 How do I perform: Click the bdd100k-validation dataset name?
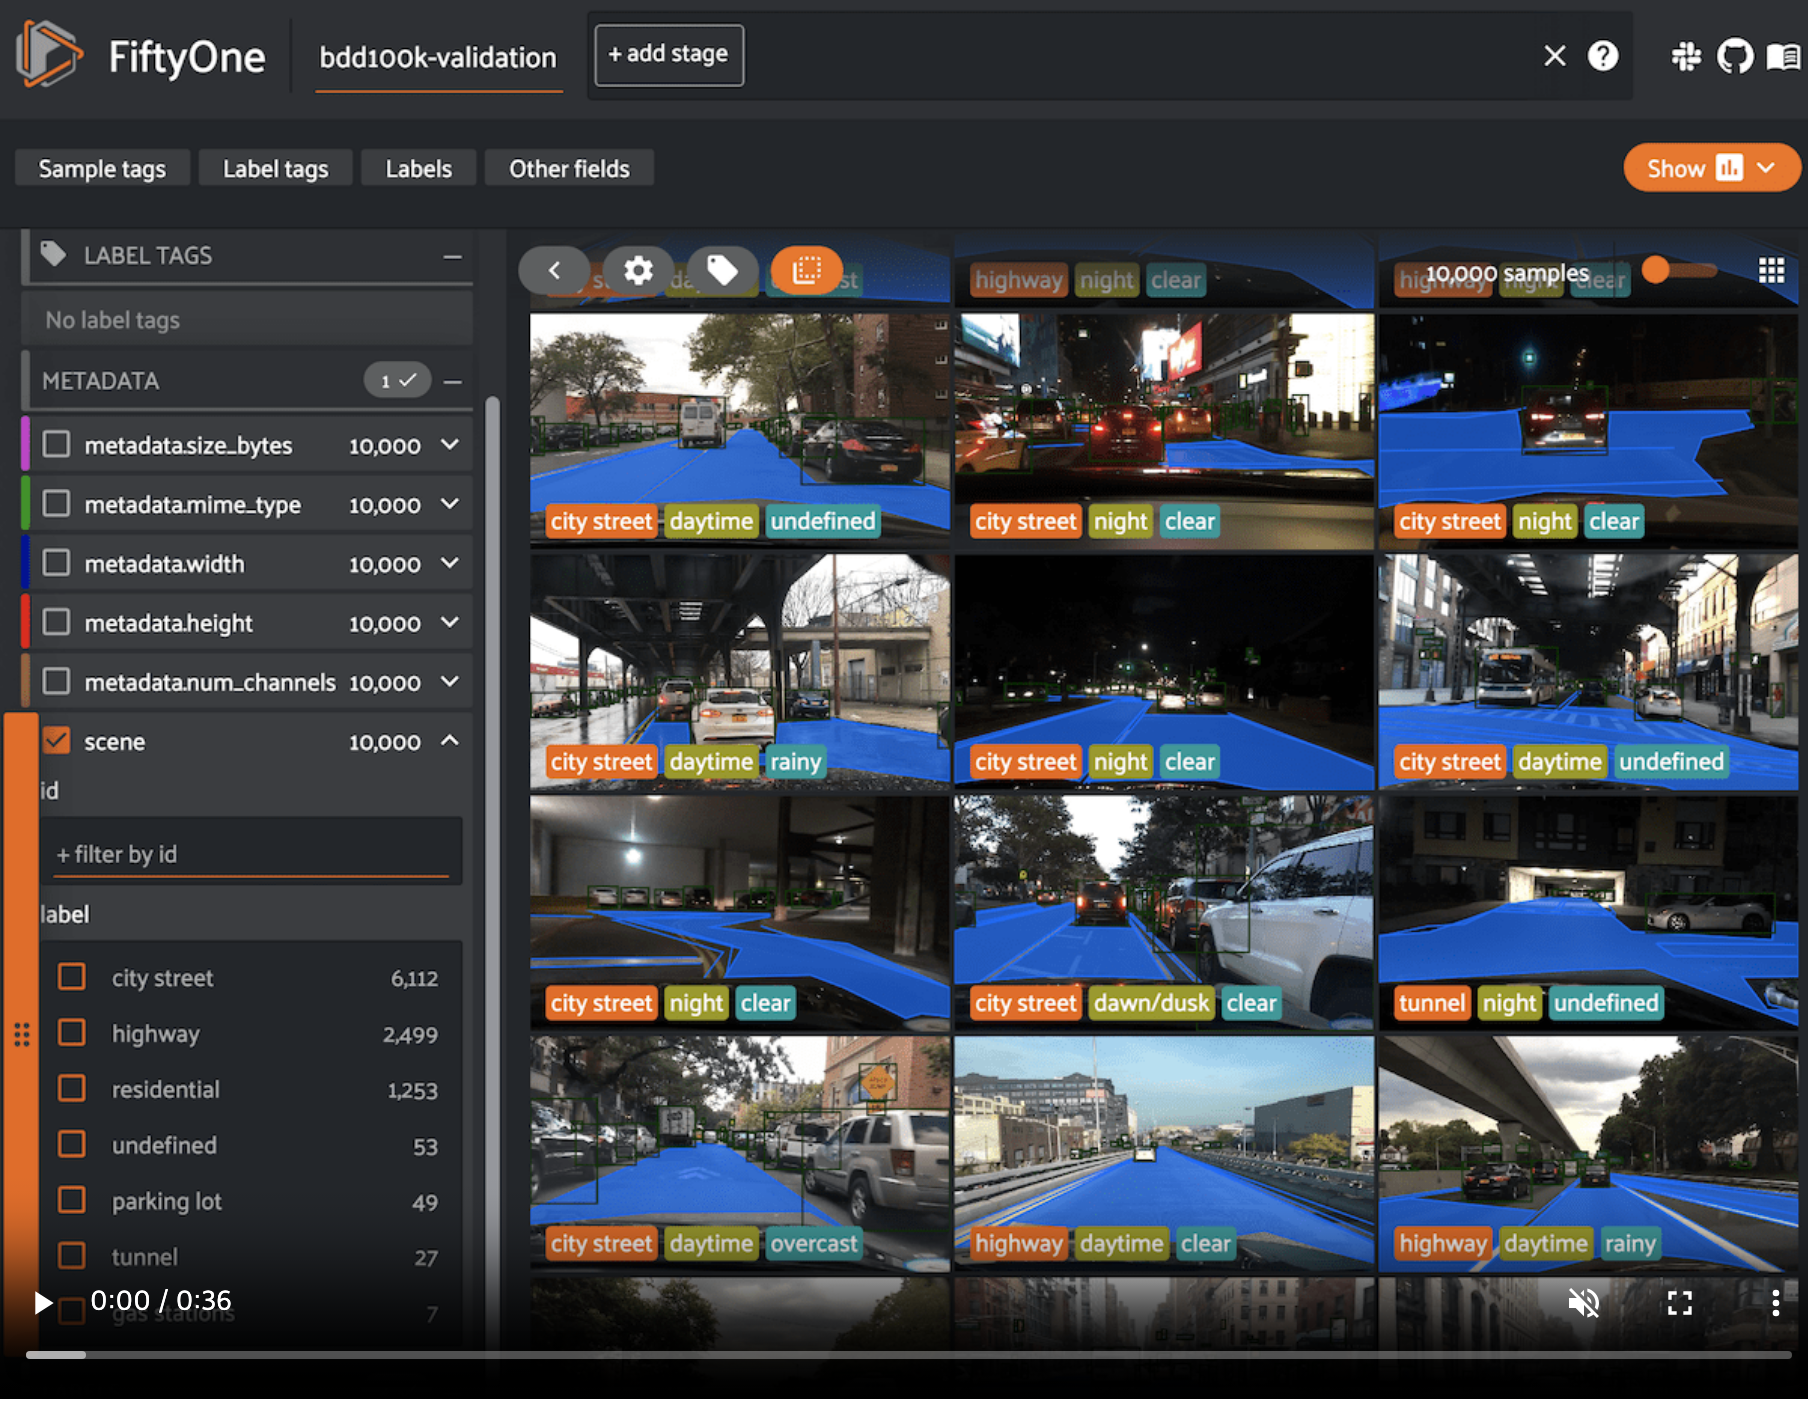[438, 58]
